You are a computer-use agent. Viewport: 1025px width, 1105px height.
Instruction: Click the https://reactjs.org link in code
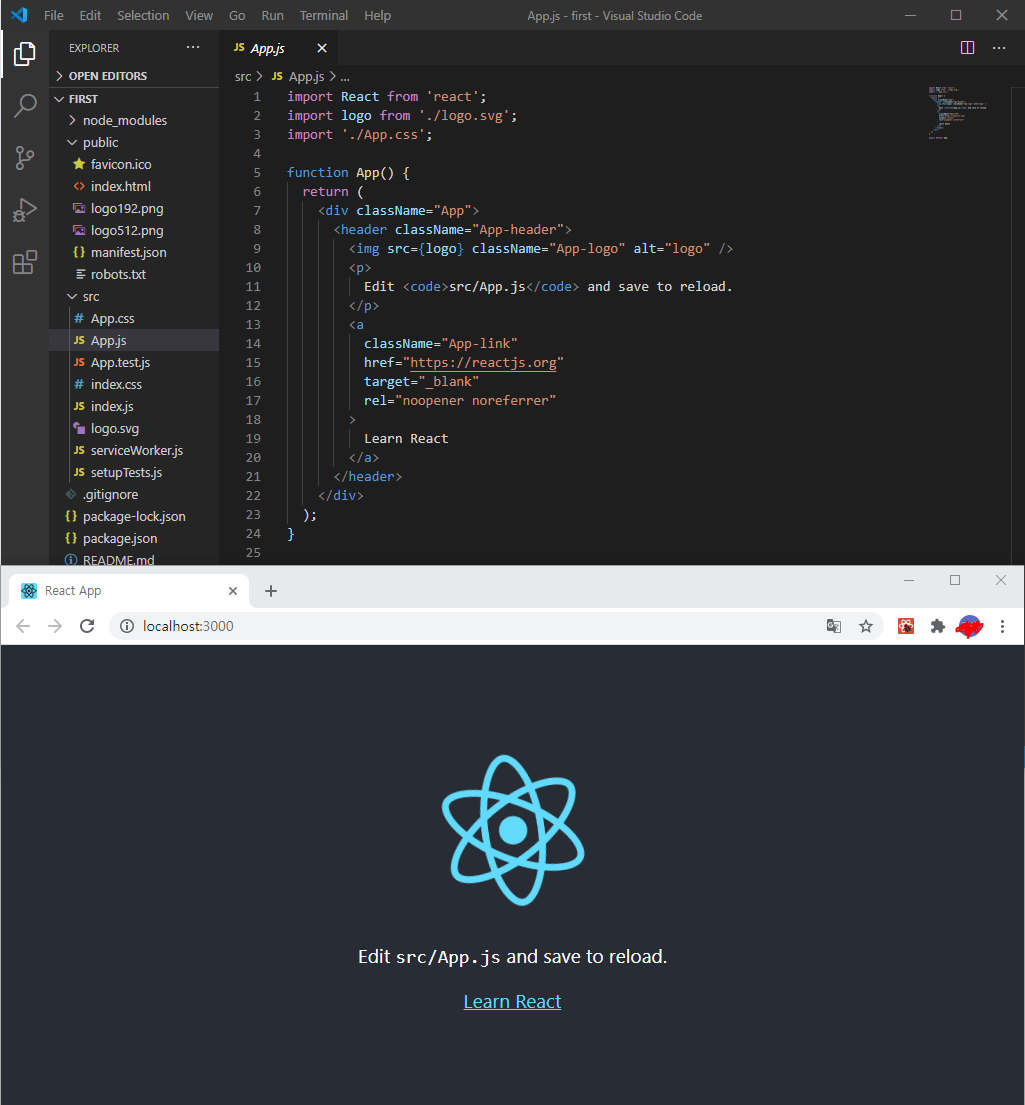click(x=484, y=362)
